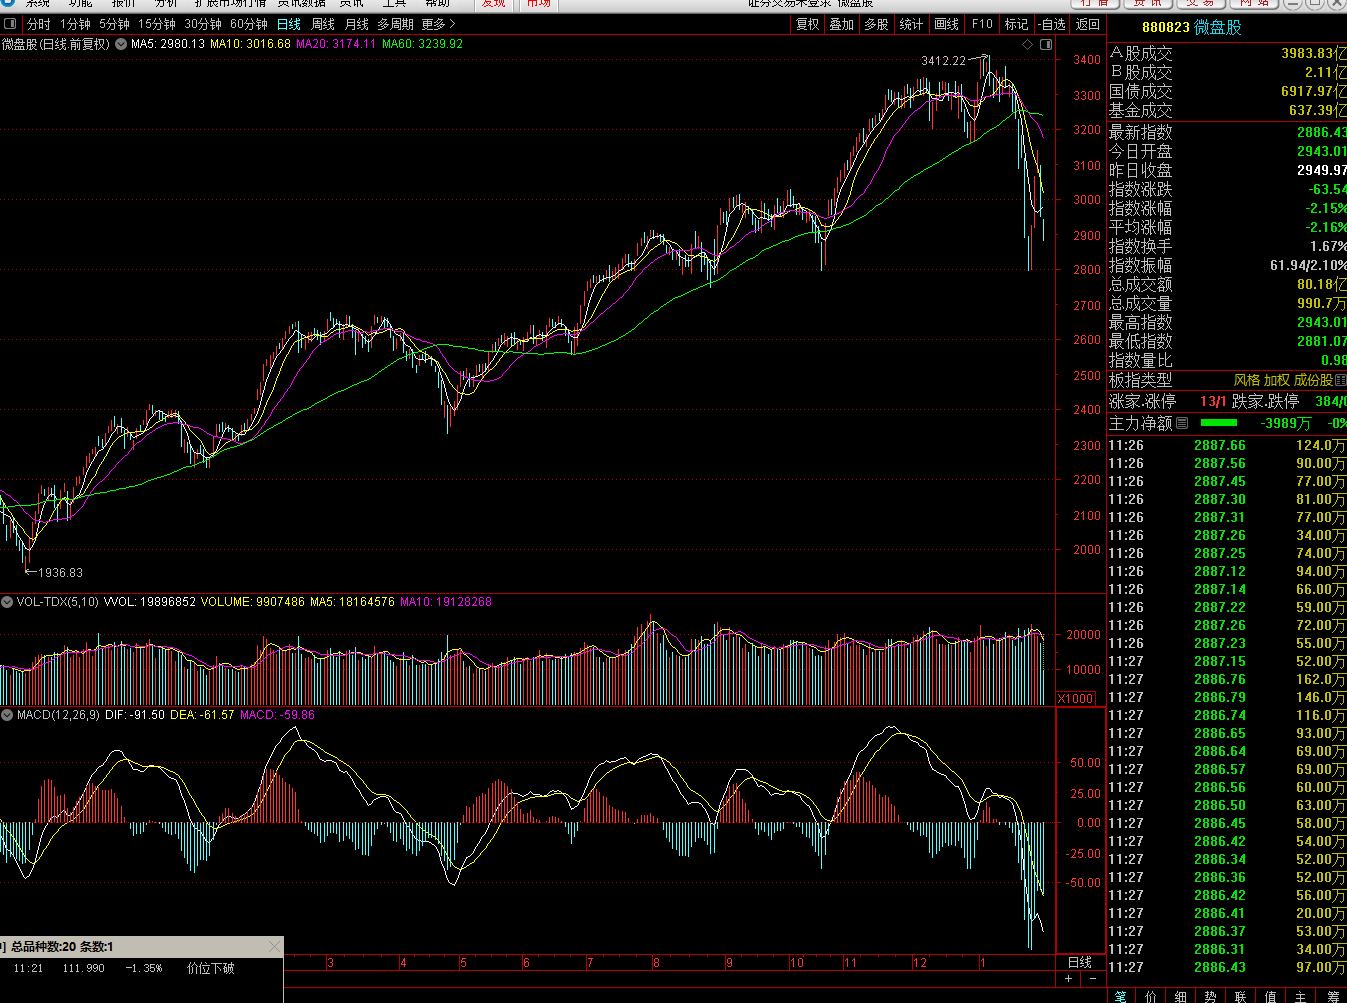Open the VOL-TDX indicator dropdown
The width and height of the screenshot is (1347, 1003).
pos(7,602)
